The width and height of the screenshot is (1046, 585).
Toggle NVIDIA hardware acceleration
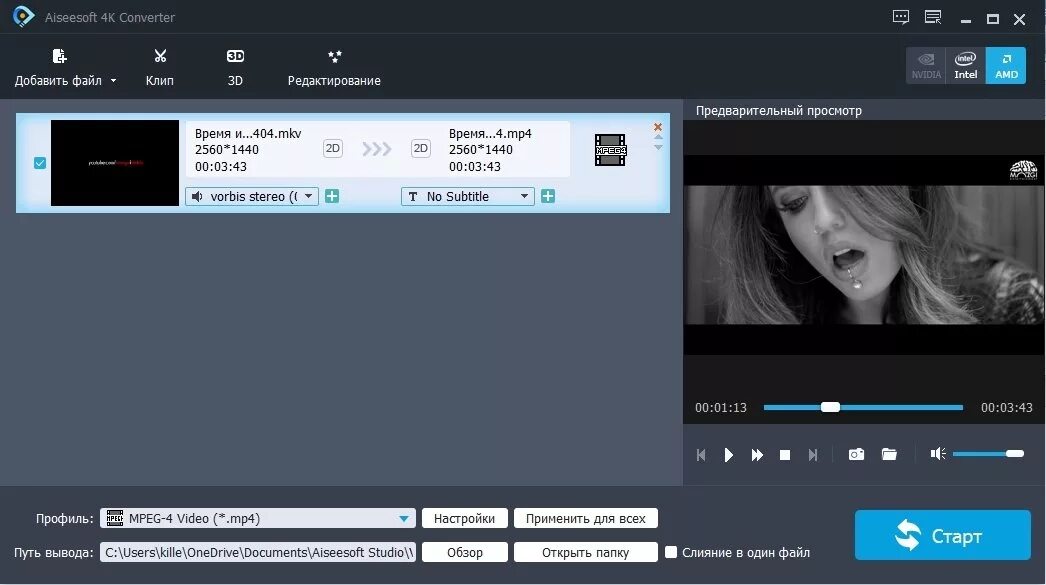pos(926,65)
